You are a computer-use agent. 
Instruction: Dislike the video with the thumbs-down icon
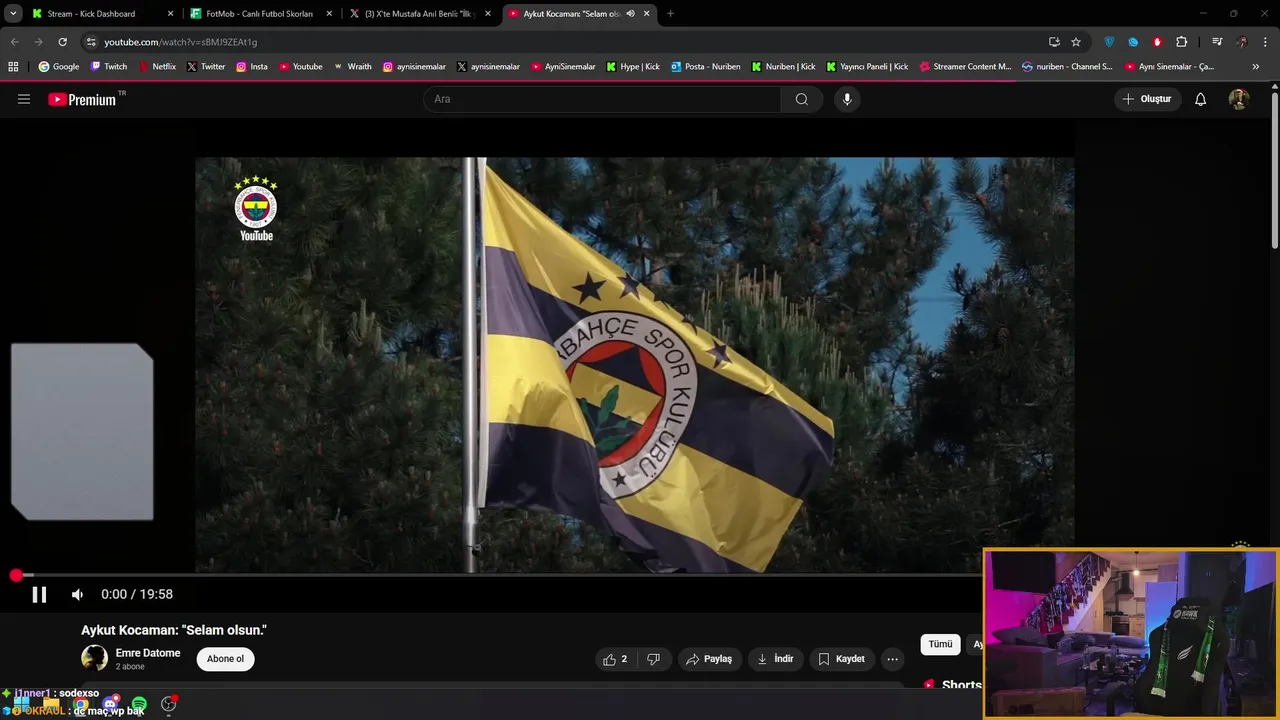coord(653,659)
